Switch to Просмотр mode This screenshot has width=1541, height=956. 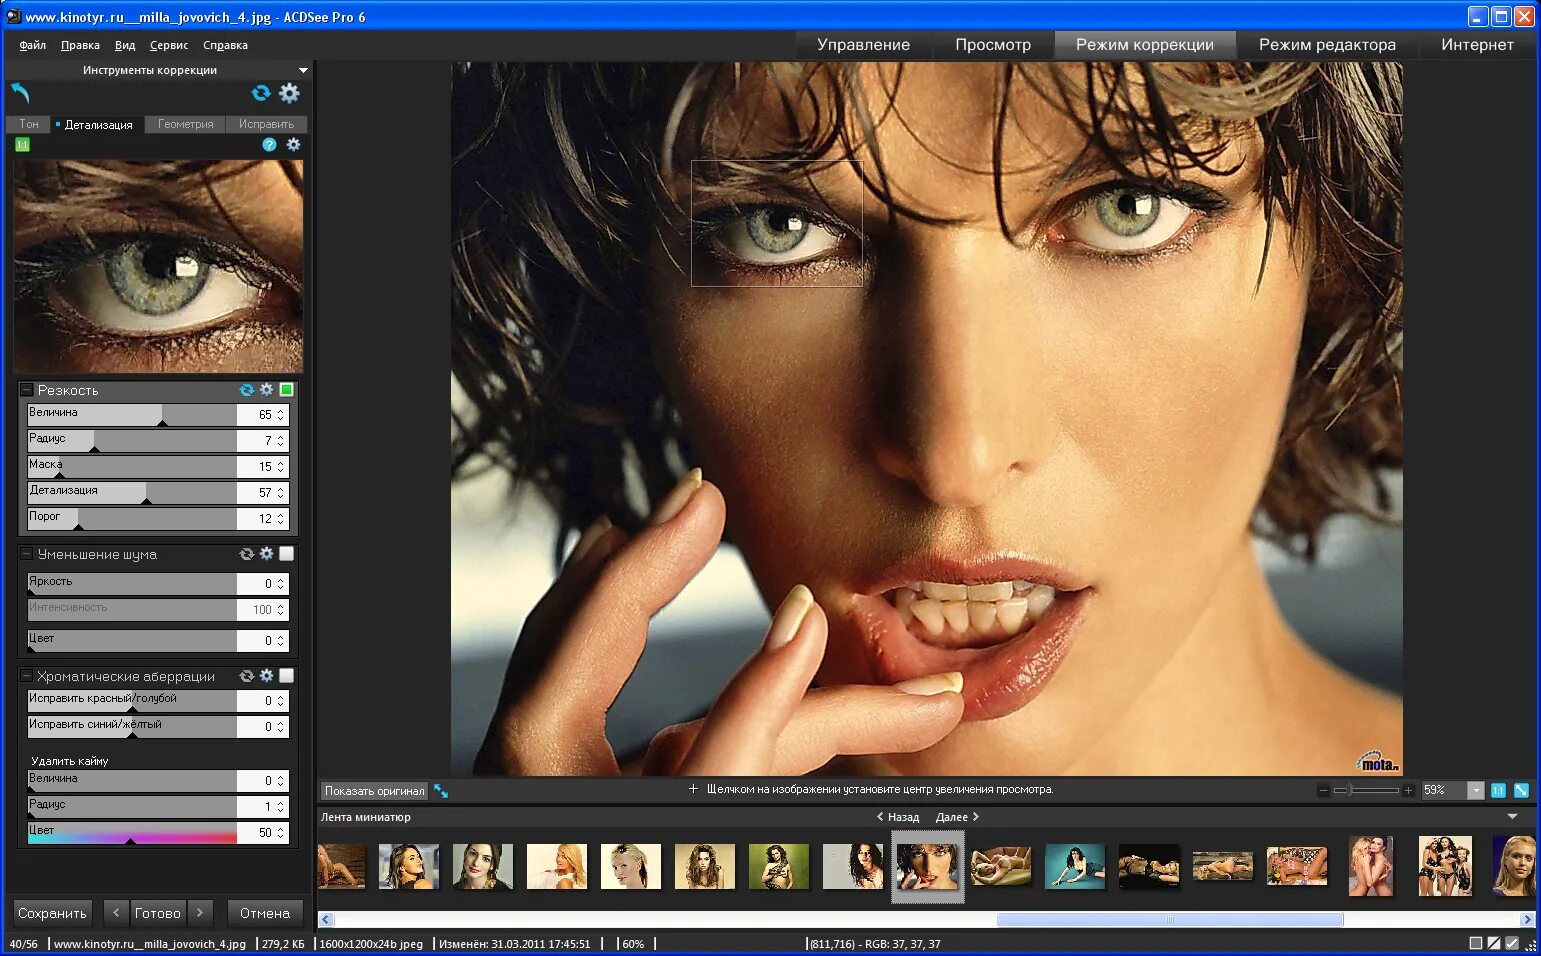pyautogui.click(x=993, y=45)
